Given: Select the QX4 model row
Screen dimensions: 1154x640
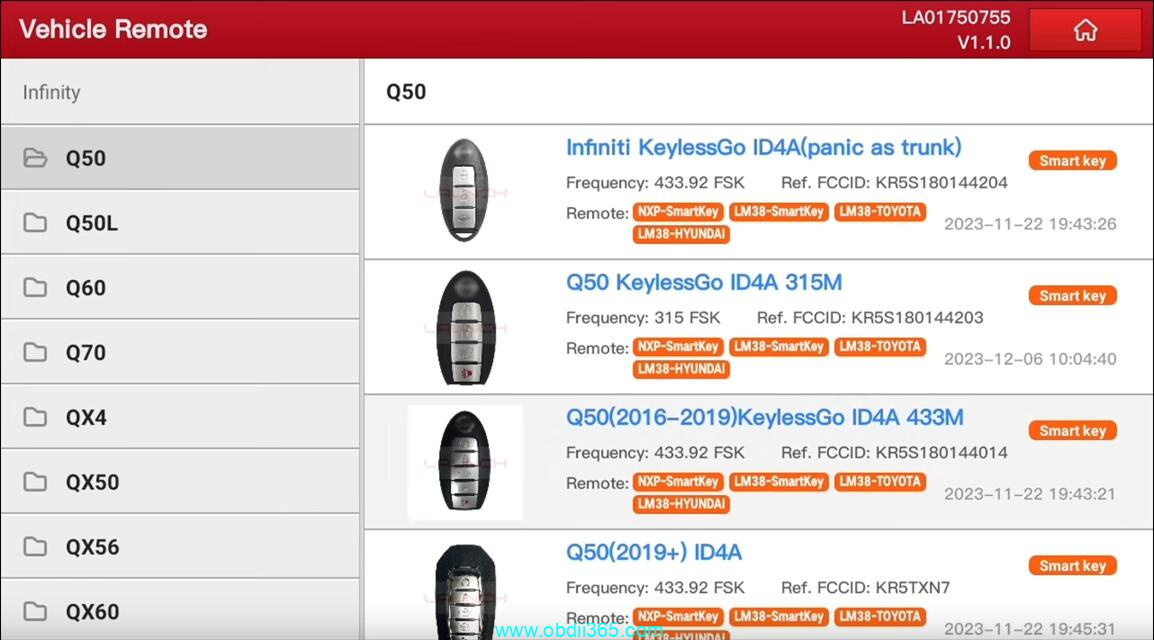Looking at the screenshot, I should pos(180,416).
